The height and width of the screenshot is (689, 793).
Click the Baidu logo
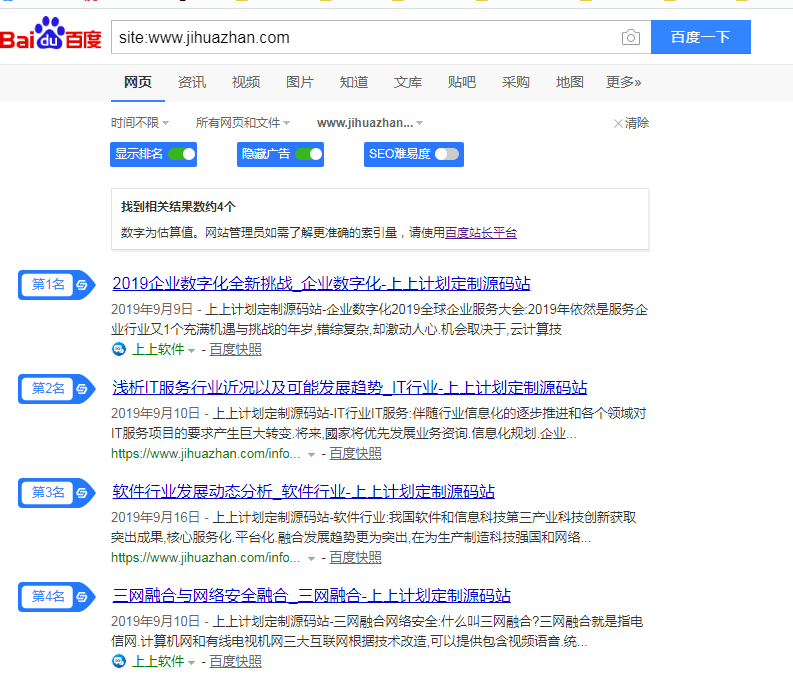[x=51, y=34]
